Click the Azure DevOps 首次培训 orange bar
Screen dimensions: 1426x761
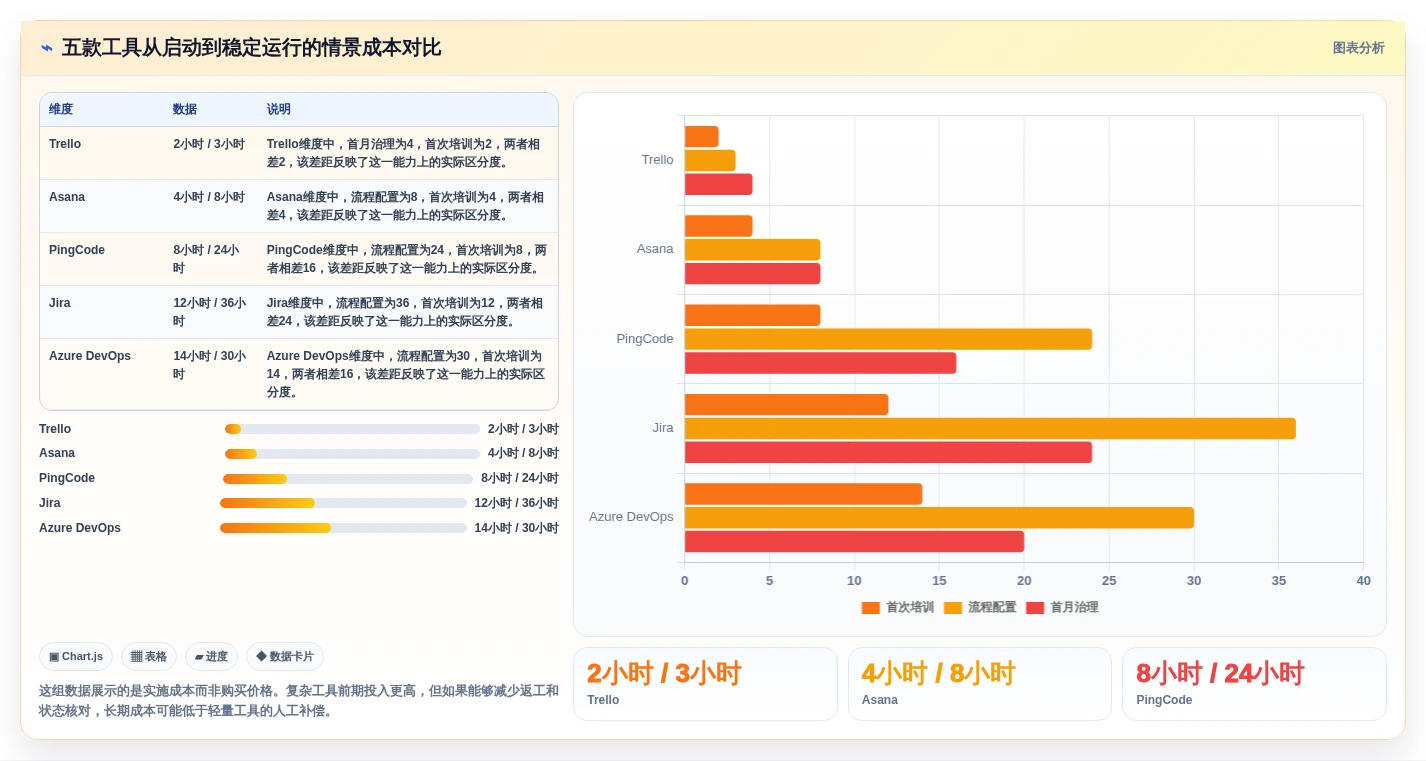pyautogui.click(x=803, y=494)
